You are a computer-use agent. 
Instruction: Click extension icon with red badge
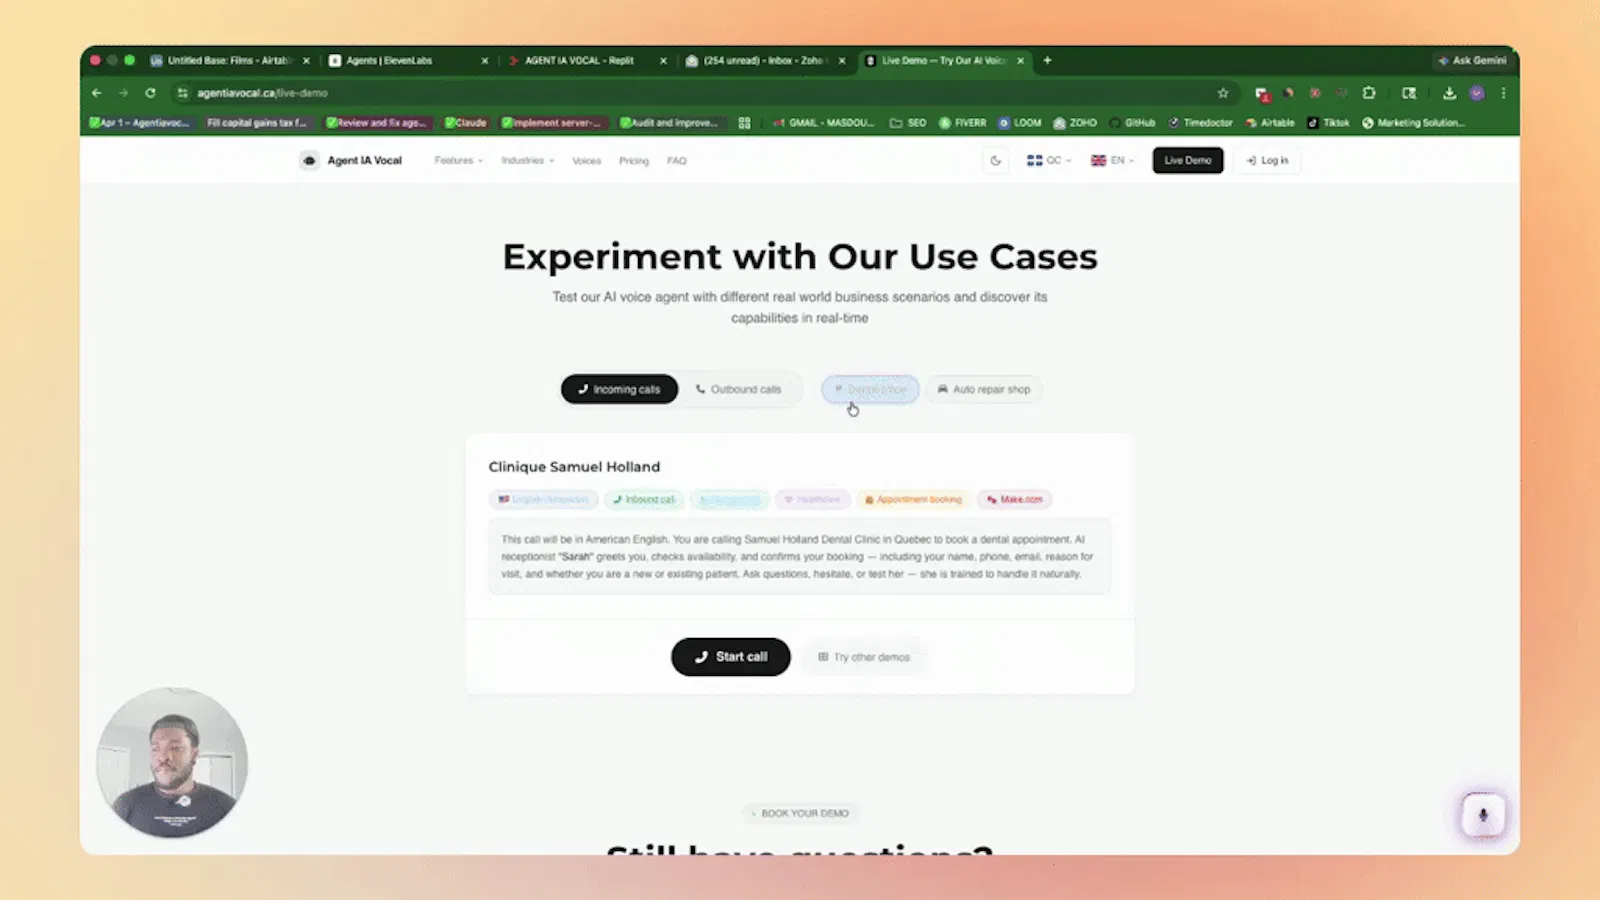click(x=1262, y=93)
